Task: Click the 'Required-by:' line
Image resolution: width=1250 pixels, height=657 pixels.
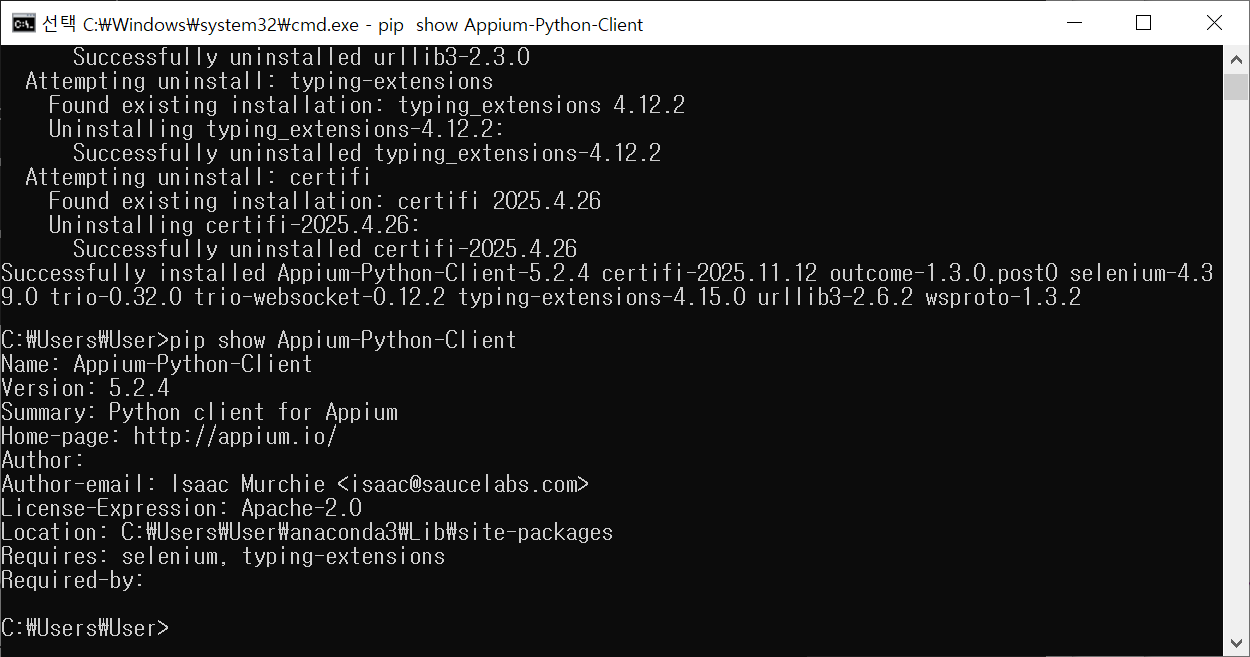Action: (x=73, y=580)
